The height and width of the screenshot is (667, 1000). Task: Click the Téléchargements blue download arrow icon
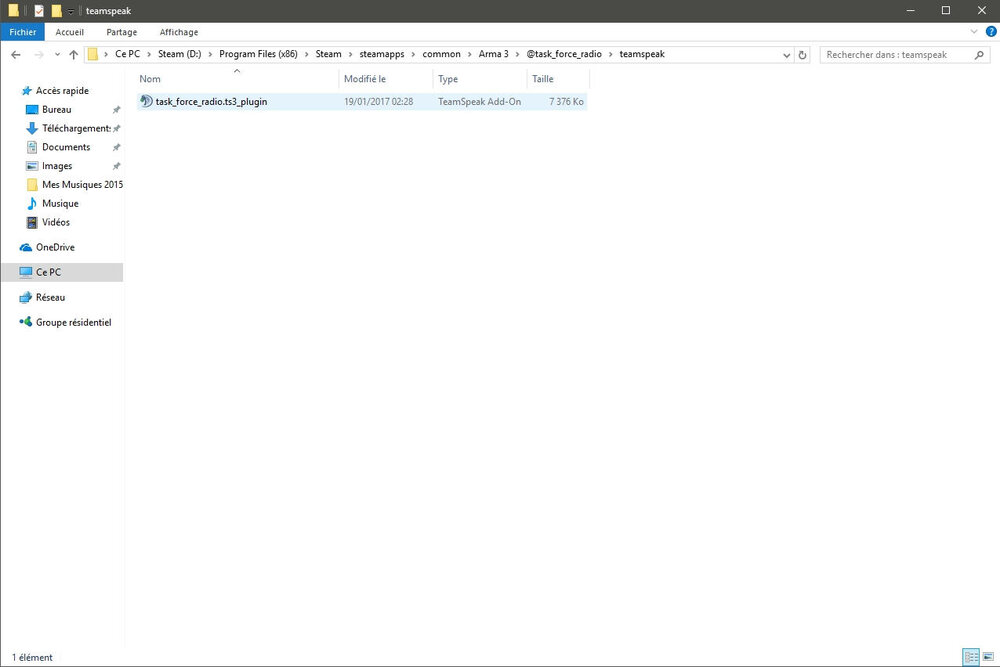pyautogui.click(x=32, y=128)
